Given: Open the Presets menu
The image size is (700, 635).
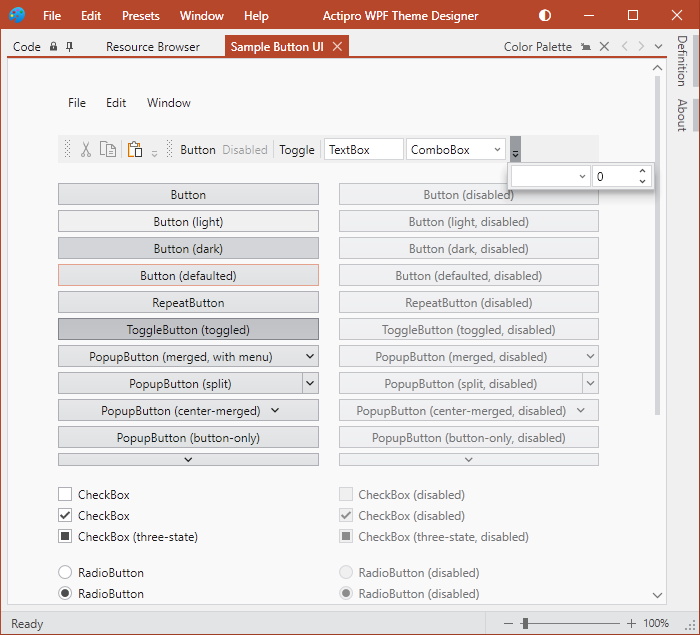Looking at the screenshot, I should click(141, 16).
